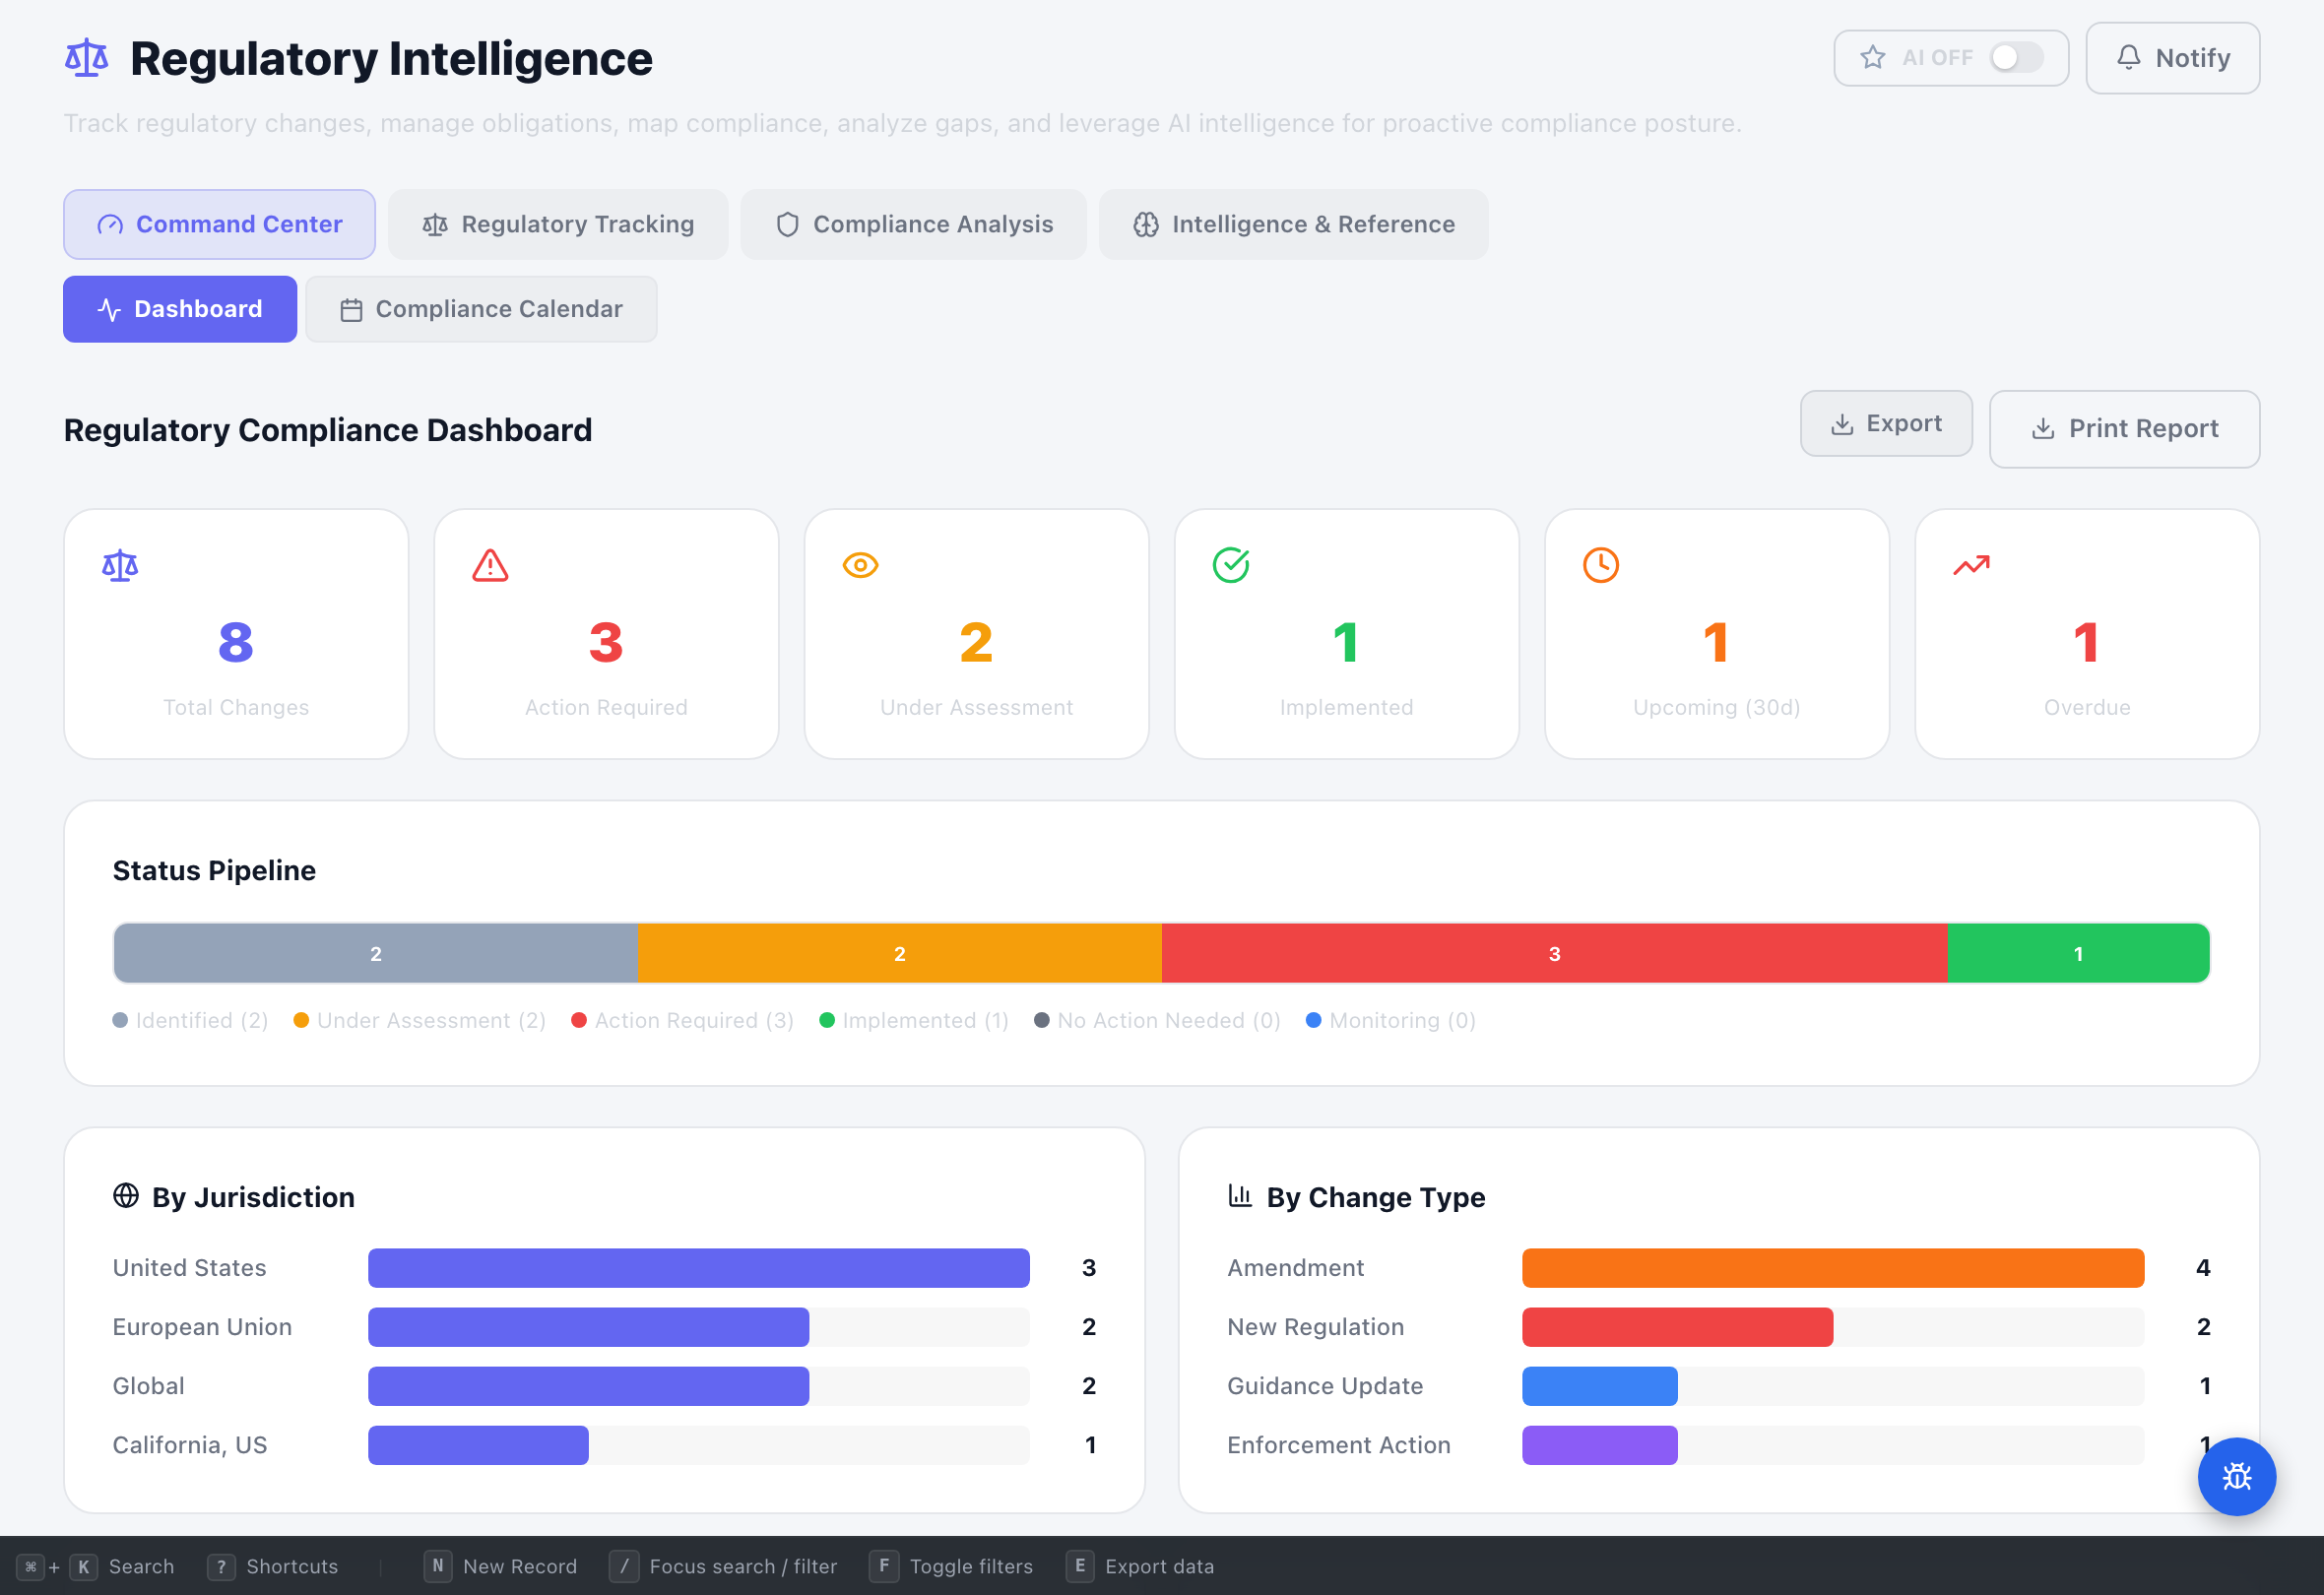Select the warning triangle icon on Action Required card

coord(489,564)
